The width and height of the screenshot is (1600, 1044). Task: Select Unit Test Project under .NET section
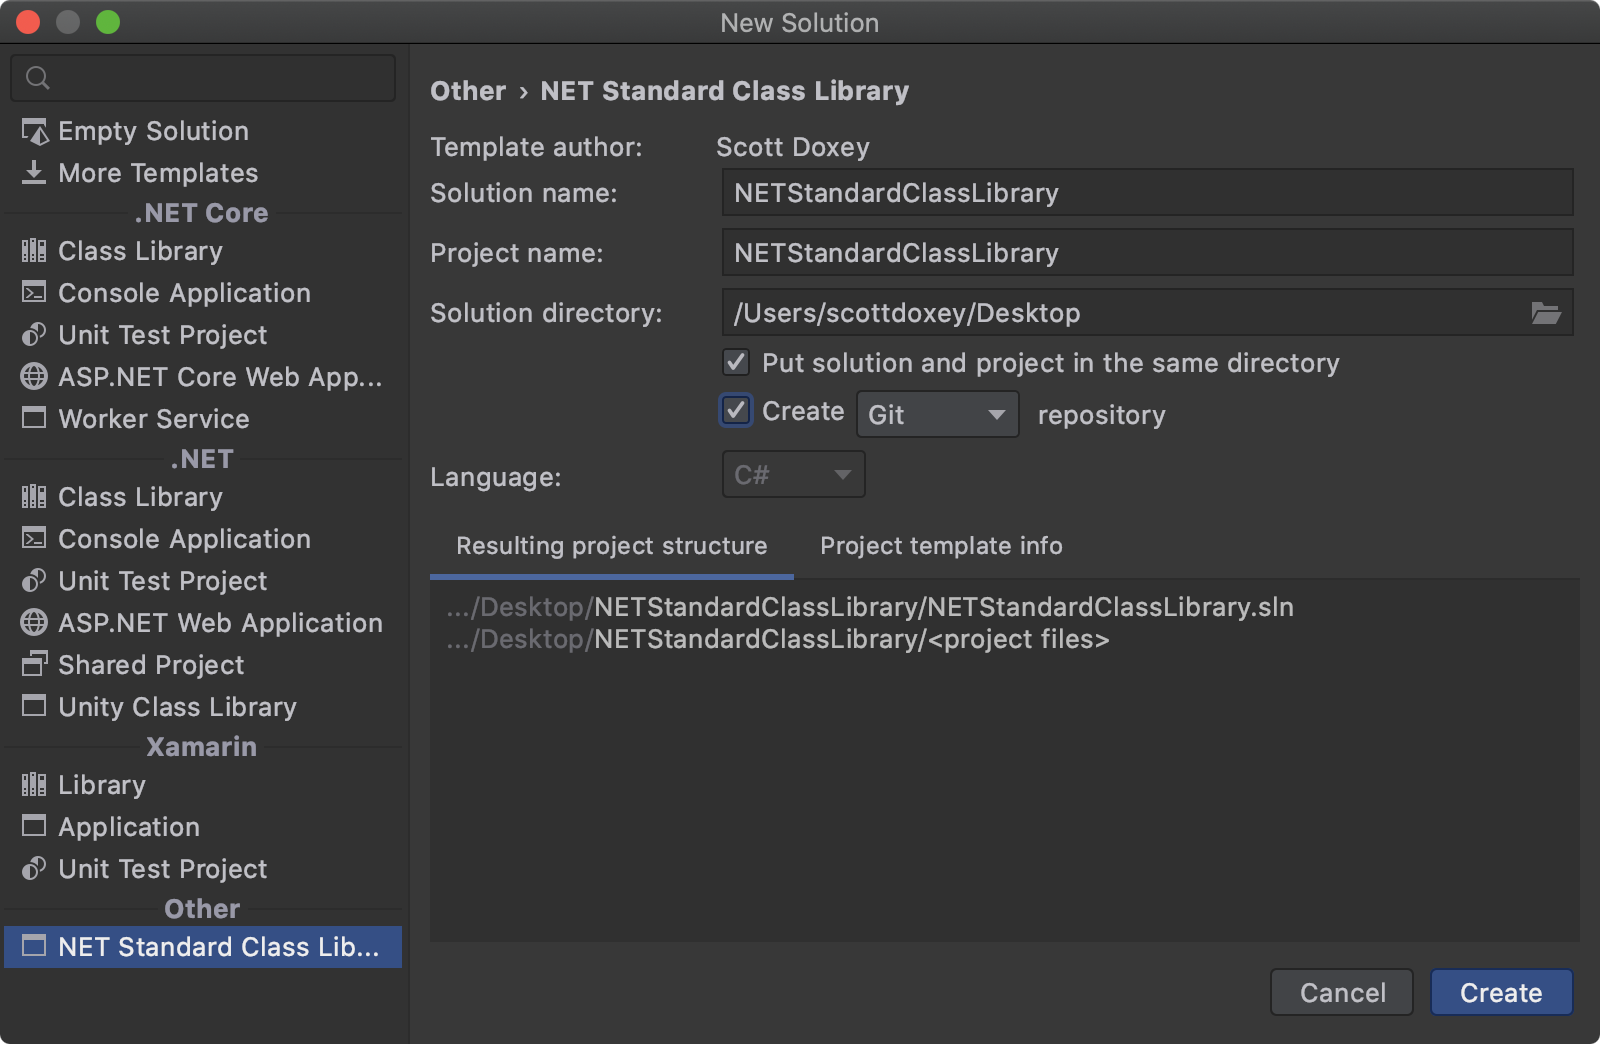(x=203, y=581)
